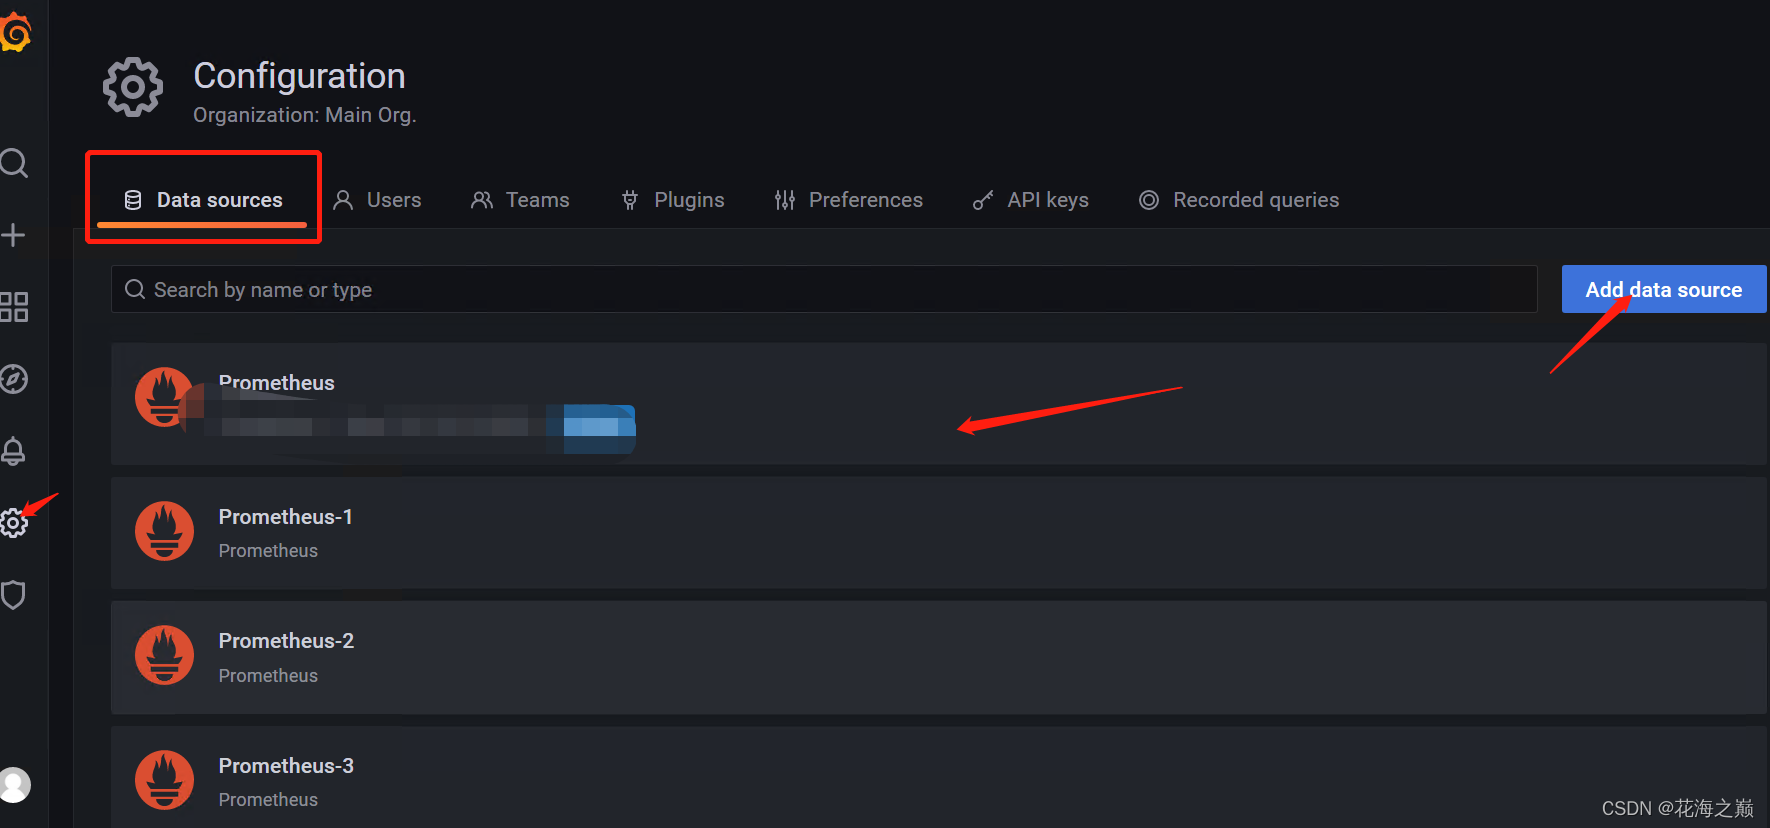
Task: Click the Prometheus type label under Prometheus-1
Action: [x=268, y=551]
